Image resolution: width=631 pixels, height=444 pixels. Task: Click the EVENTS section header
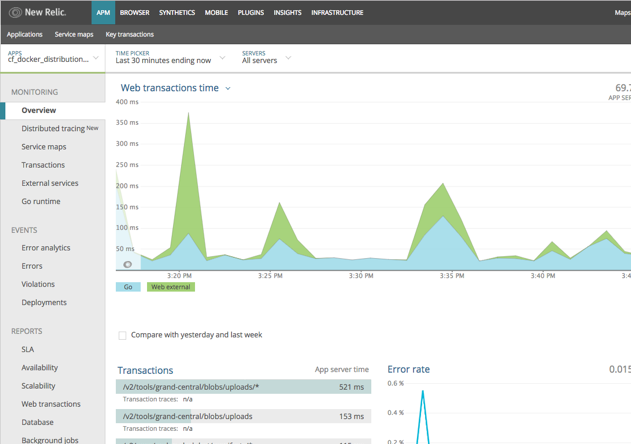click(x=24, y=230)
